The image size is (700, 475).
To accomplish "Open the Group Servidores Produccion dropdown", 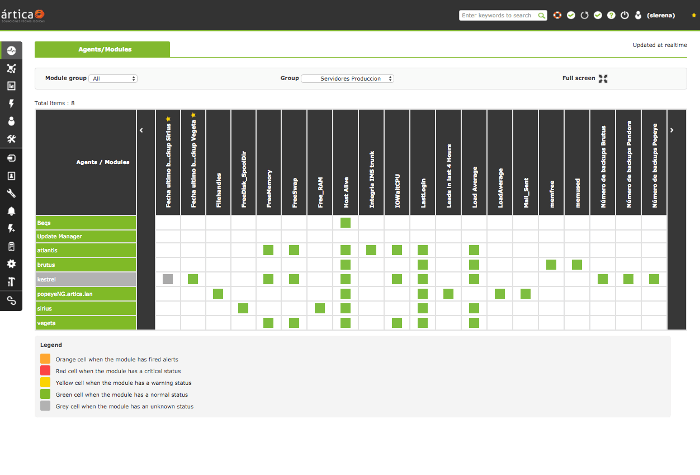I will pyautogui.click(x=348, y=78).
